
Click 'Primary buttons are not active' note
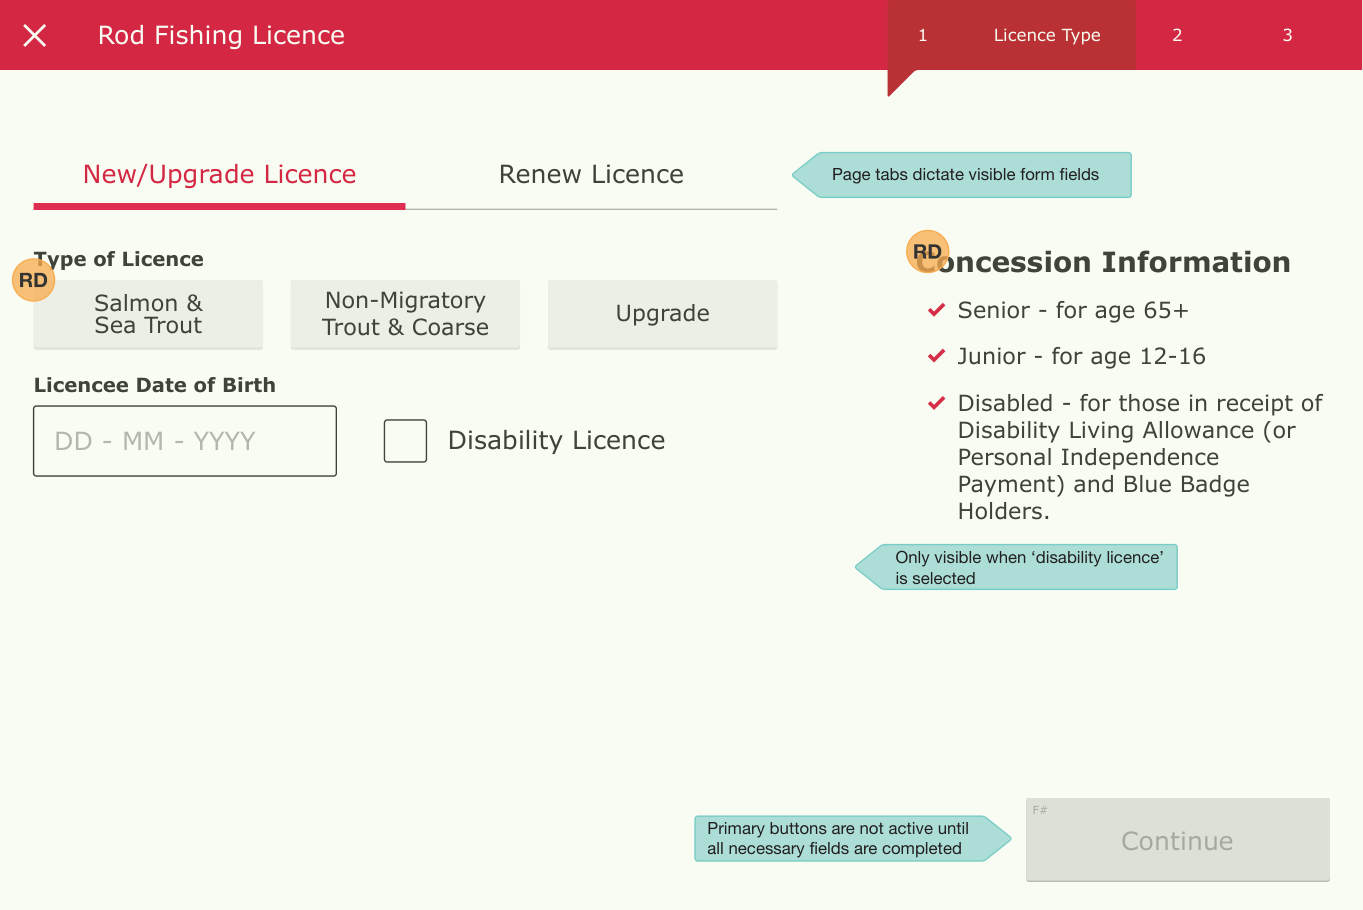(852, 839)
